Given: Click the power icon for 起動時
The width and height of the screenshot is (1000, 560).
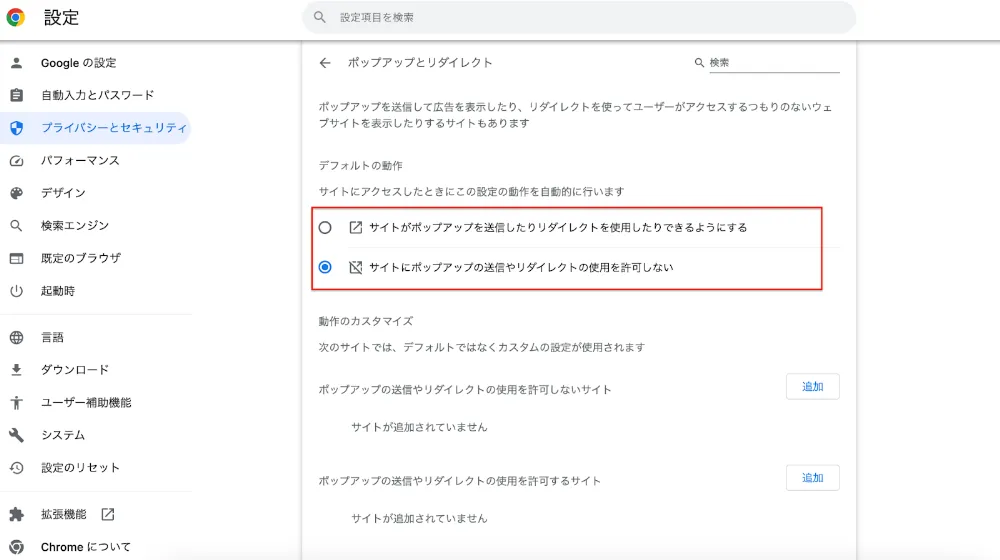Looking at the screenshot, I should [x=17, y=291].
